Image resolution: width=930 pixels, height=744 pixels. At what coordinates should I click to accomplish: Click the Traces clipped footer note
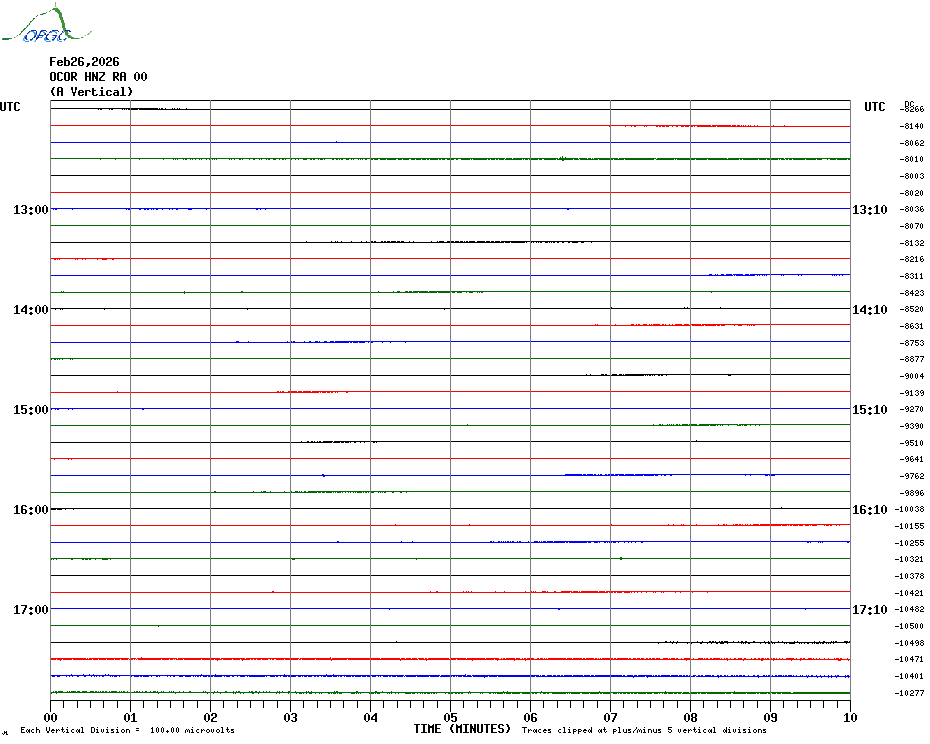point(644,730)
